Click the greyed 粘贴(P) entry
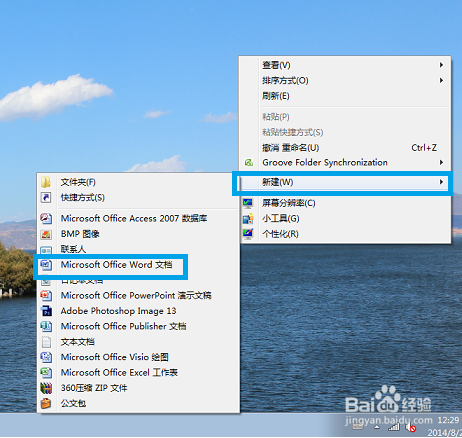Screen dimensions: 462x438 pyautogui.click(x=345, y=117)
